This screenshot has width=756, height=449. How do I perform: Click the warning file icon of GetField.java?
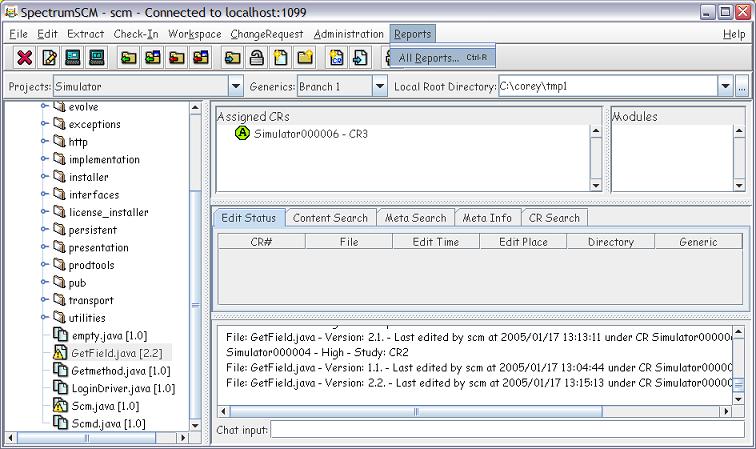(60, 353)
